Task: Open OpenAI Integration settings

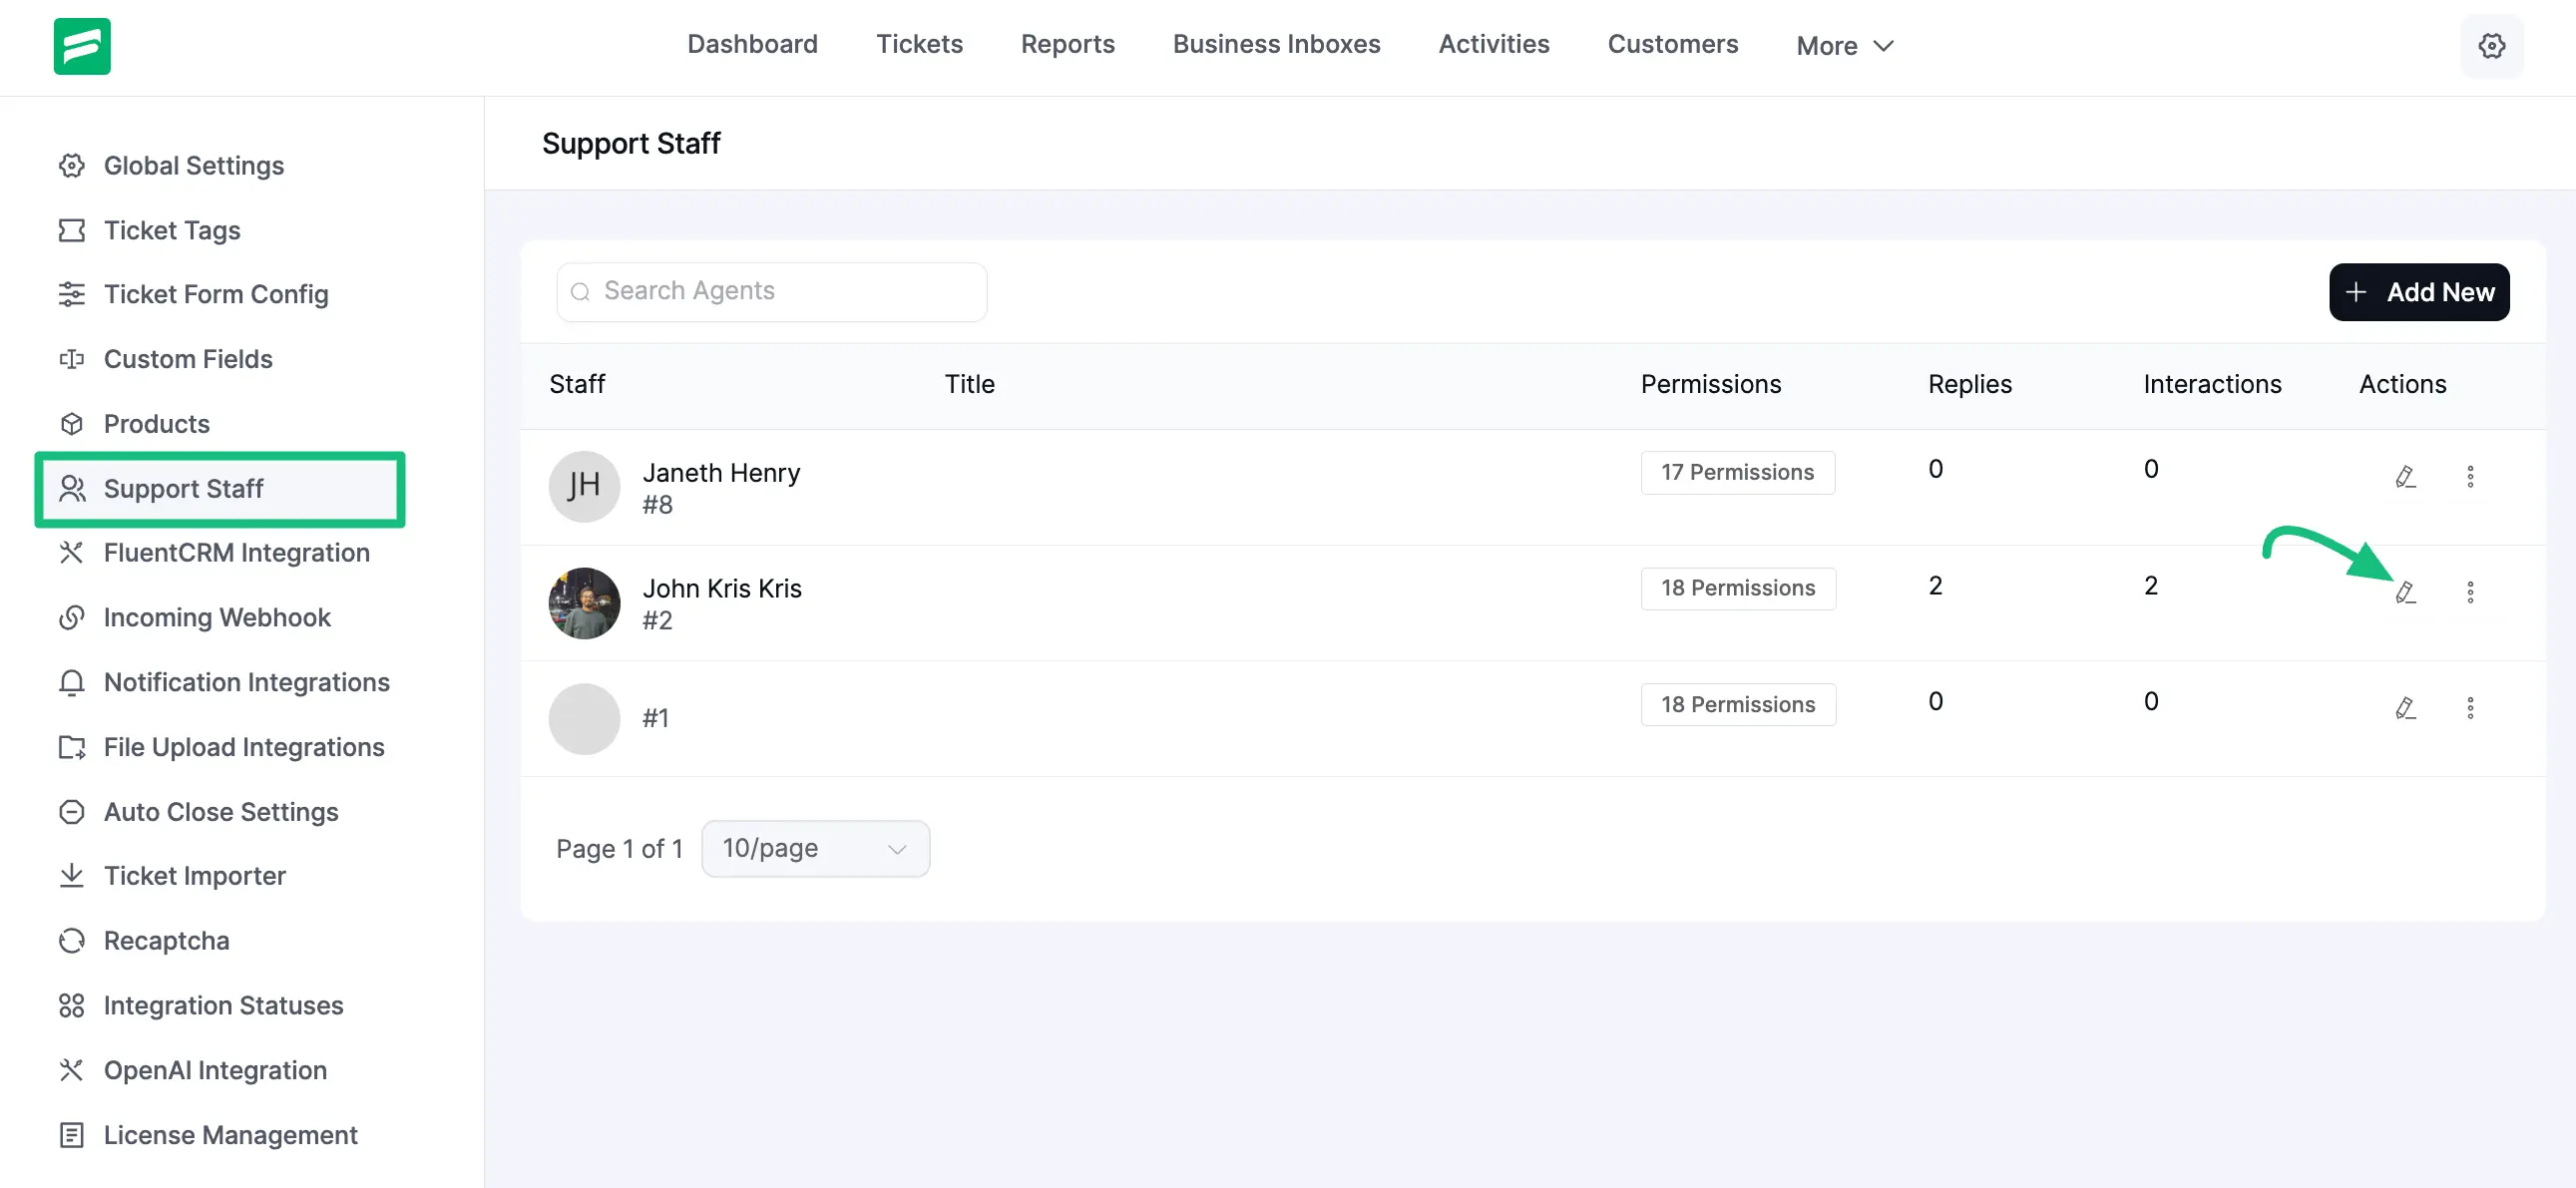Action: tap(215, 1070)
